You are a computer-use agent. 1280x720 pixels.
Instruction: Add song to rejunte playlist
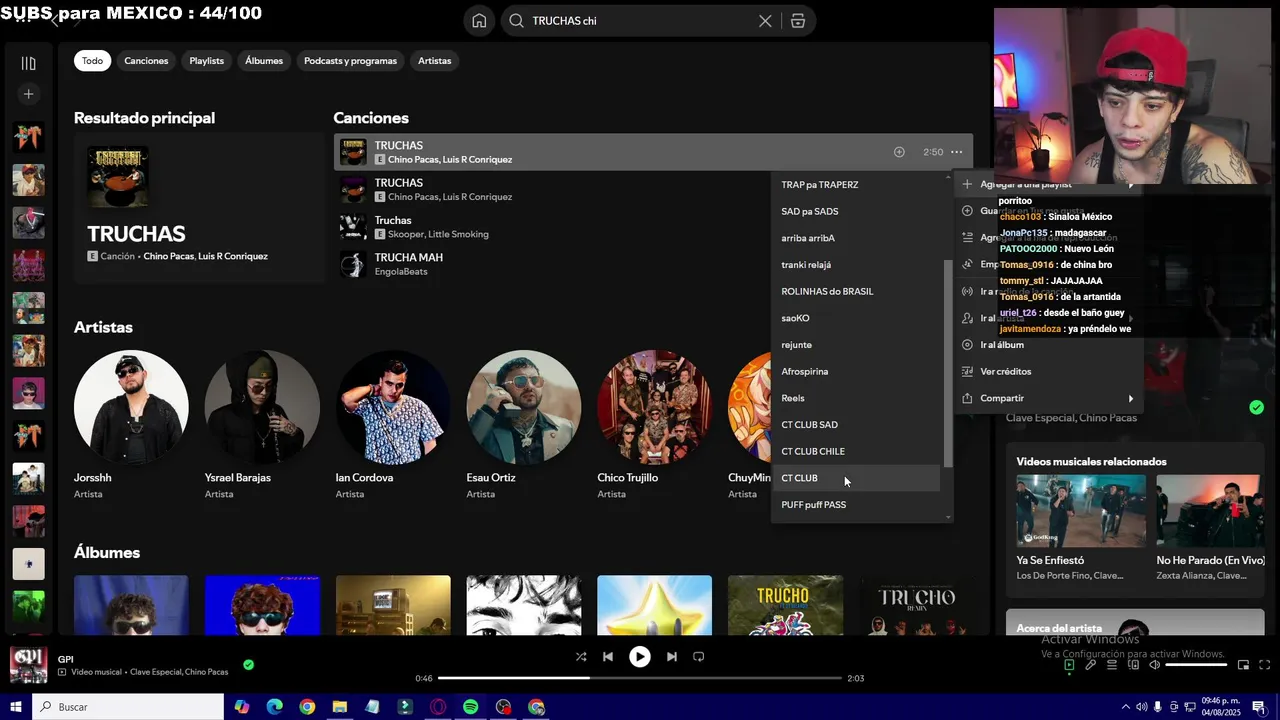857,345
